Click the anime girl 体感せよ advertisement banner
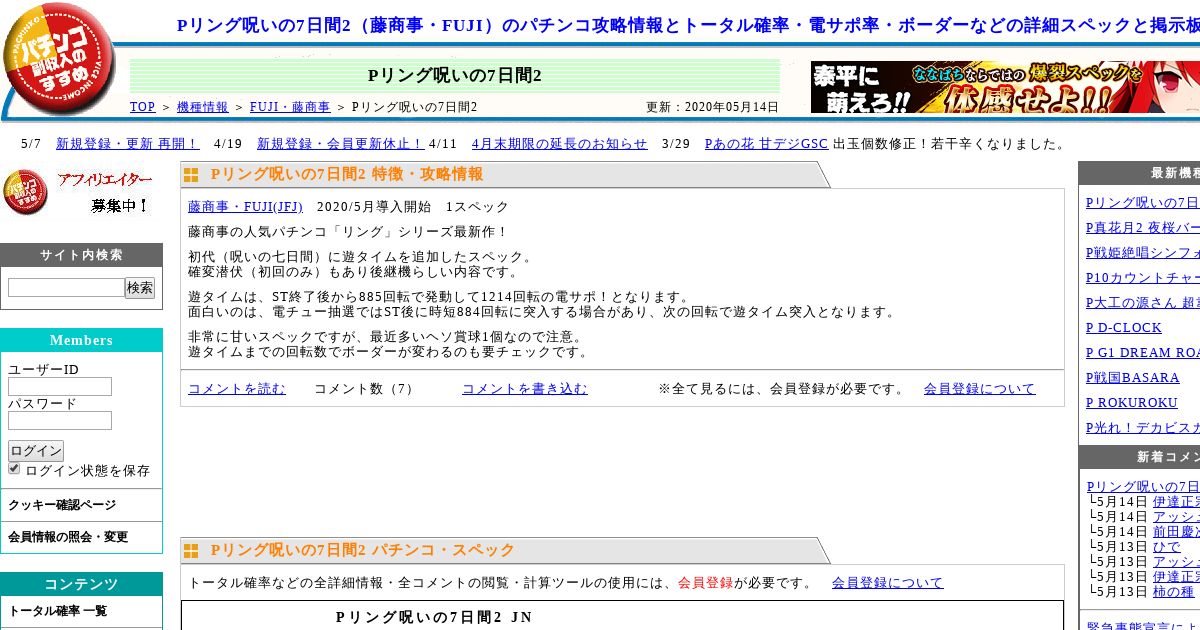The height and width of the screenshot is (630, 1200). (x=1005, y=87)
